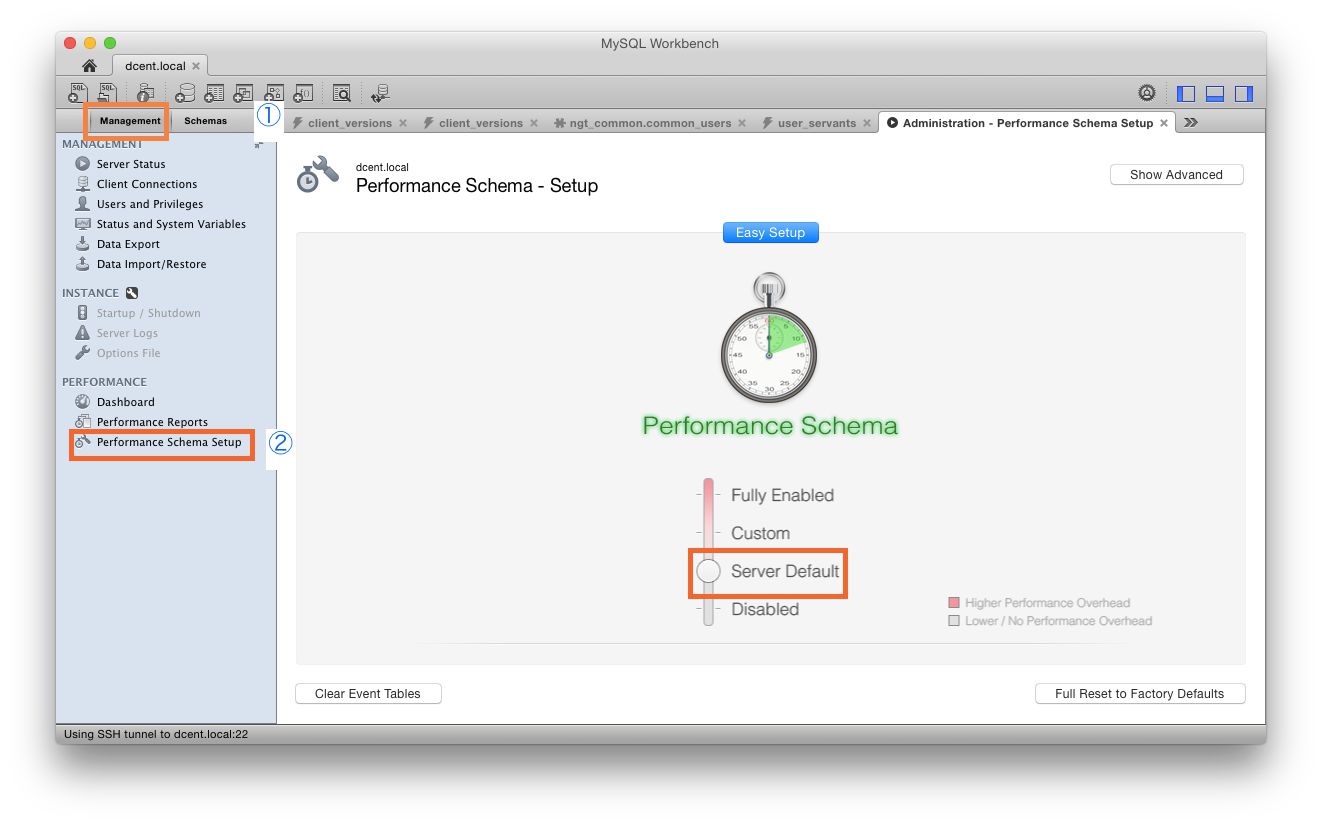Click Full Reset to Factory Defaults
Viewport: 1322px width, 824px height.
click(1139, 693)
